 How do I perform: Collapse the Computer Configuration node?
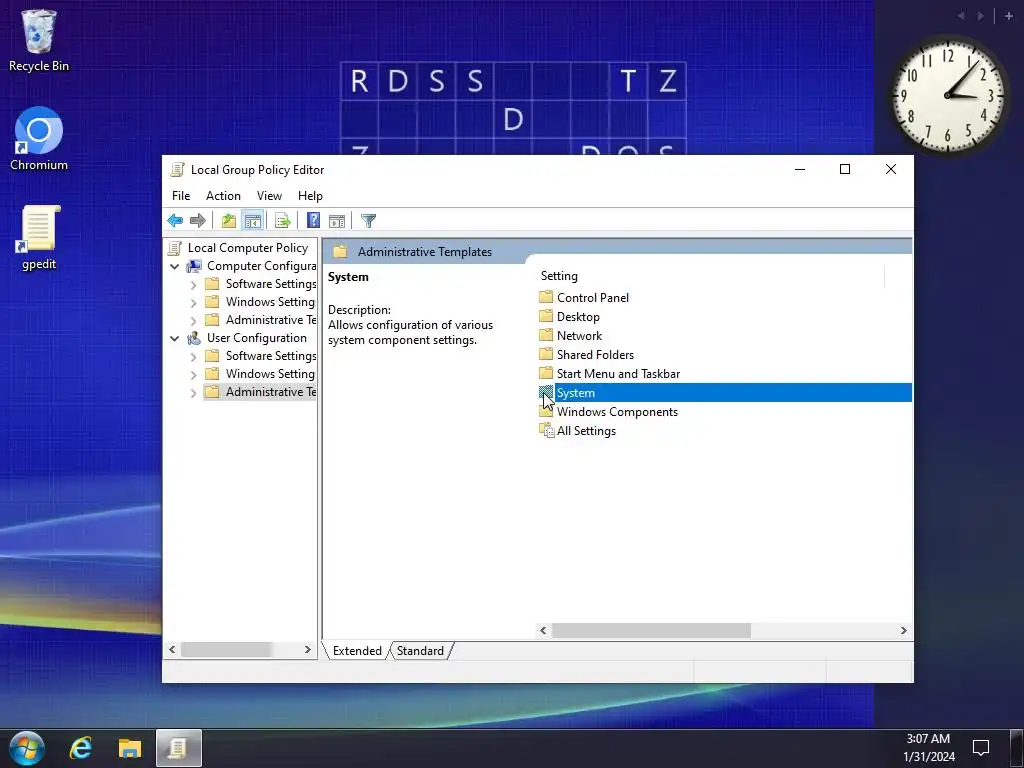[174, 266]
